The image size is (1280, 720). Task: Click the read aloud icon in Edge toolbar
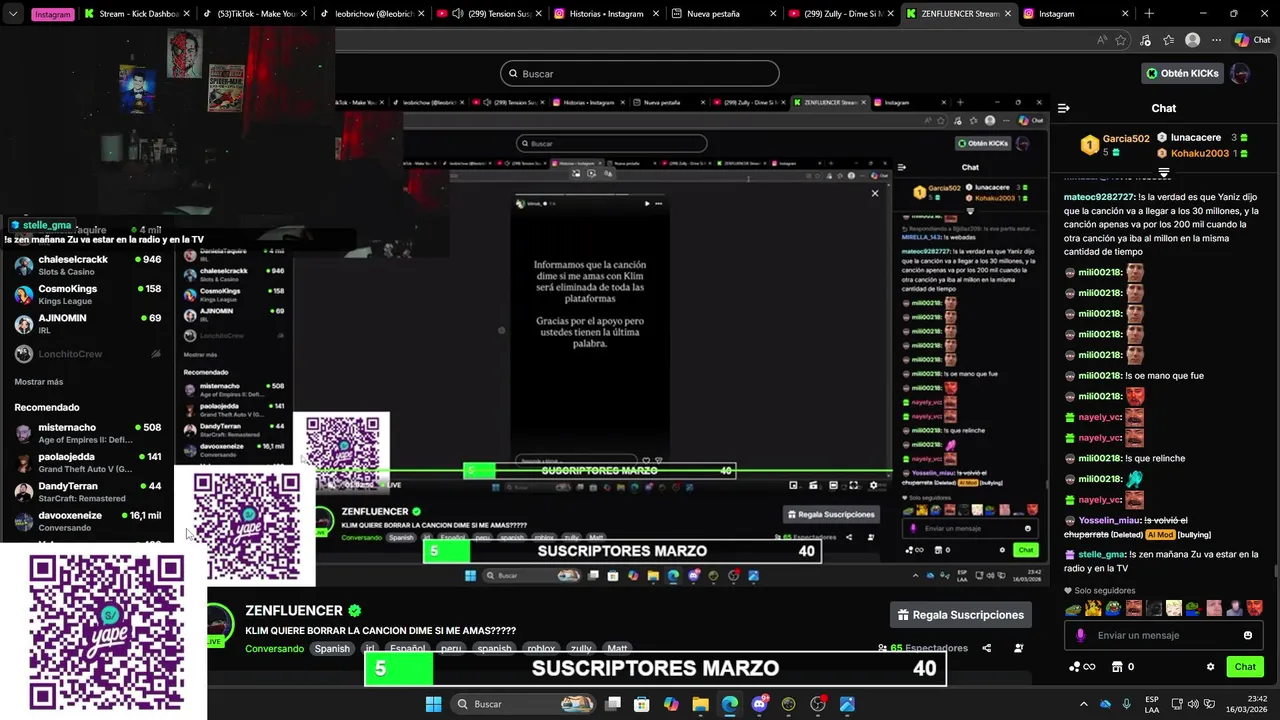pyautogui.click(x=1102, y=40)
